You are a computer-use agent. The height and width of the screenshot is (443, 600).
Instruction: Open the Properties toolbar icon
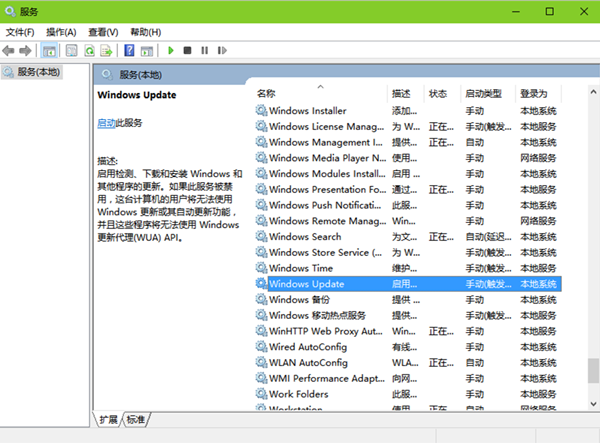72,50
